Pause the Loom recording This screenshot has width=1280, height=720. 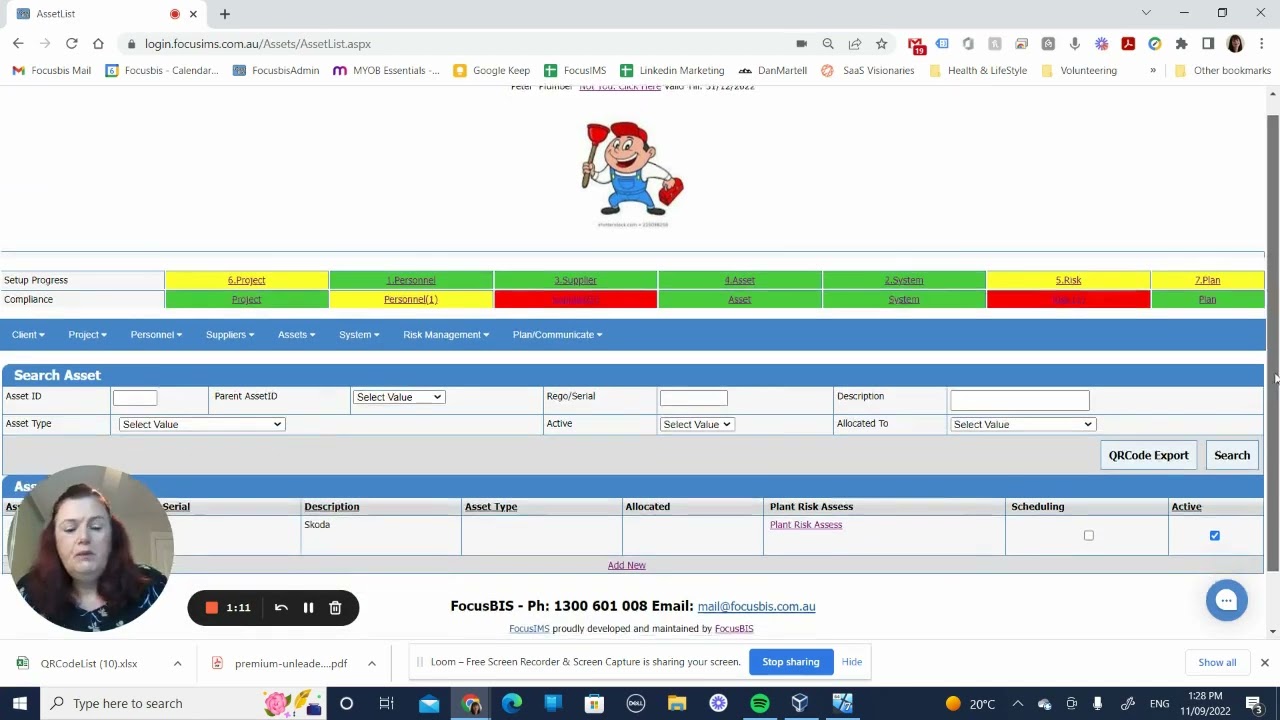point(308,608)
